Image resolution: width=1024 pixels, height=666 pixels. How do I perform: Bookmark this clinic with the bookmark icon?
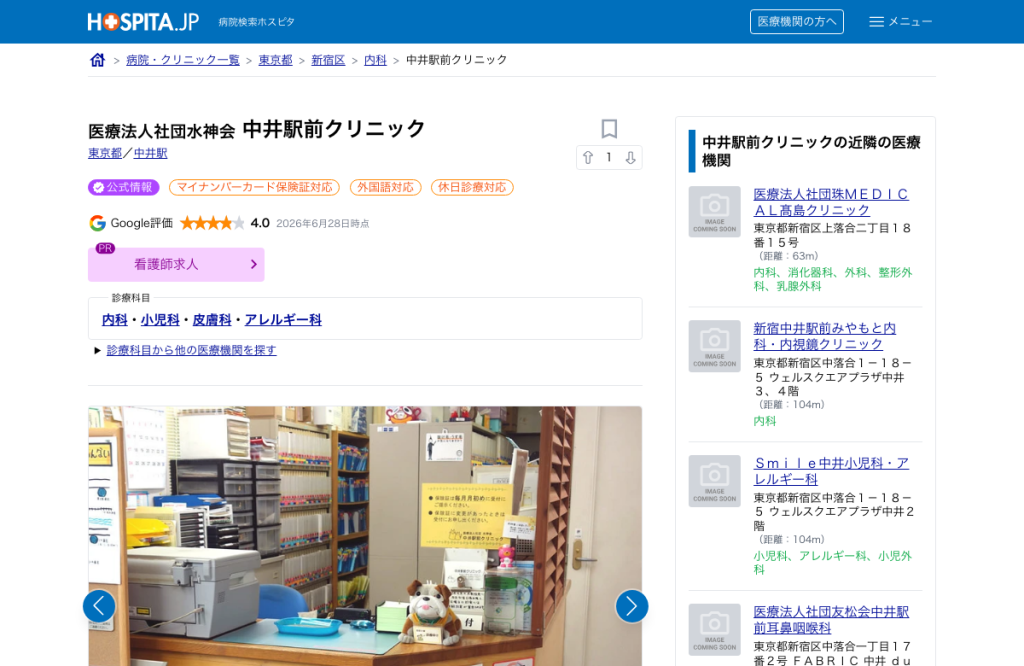609,129
